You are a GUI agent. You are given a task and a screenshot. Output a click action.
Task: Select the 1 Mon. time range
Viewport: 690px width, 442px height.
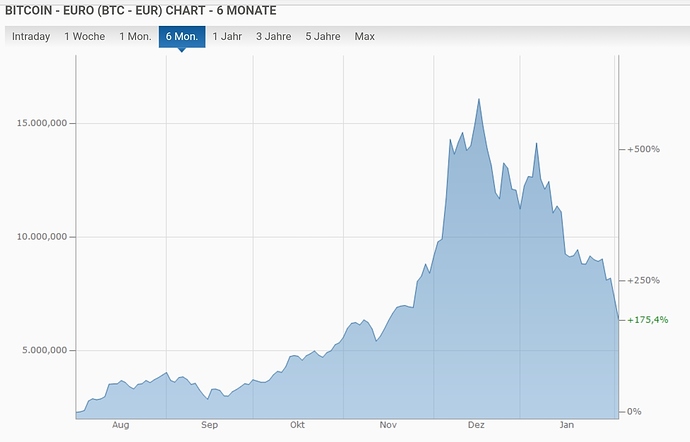coord(135,37)
